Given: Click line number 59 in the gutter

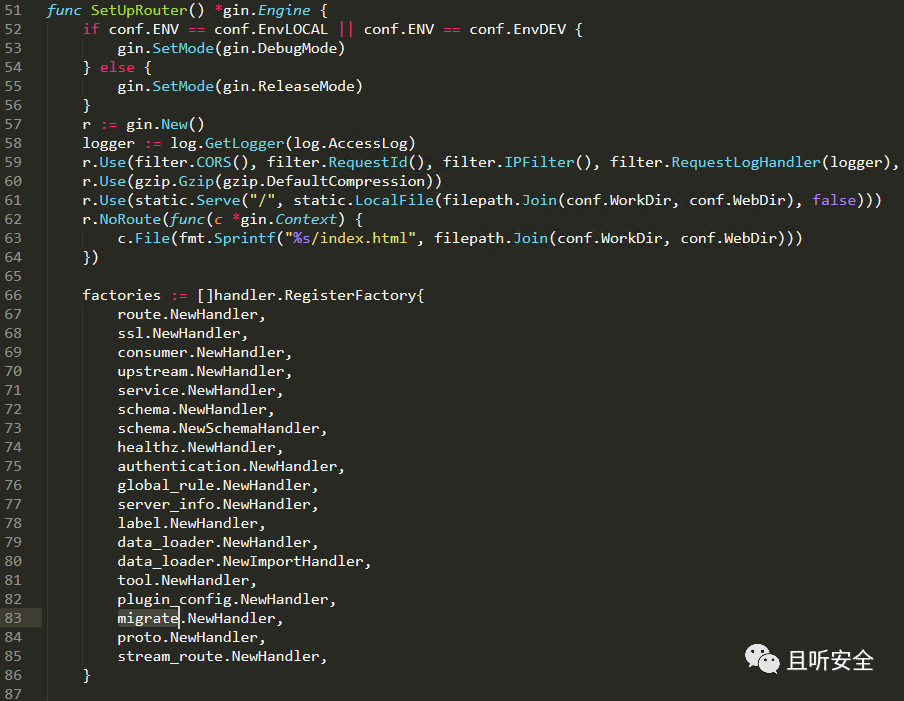Looking at the screenshot, I should pos(13,163).
